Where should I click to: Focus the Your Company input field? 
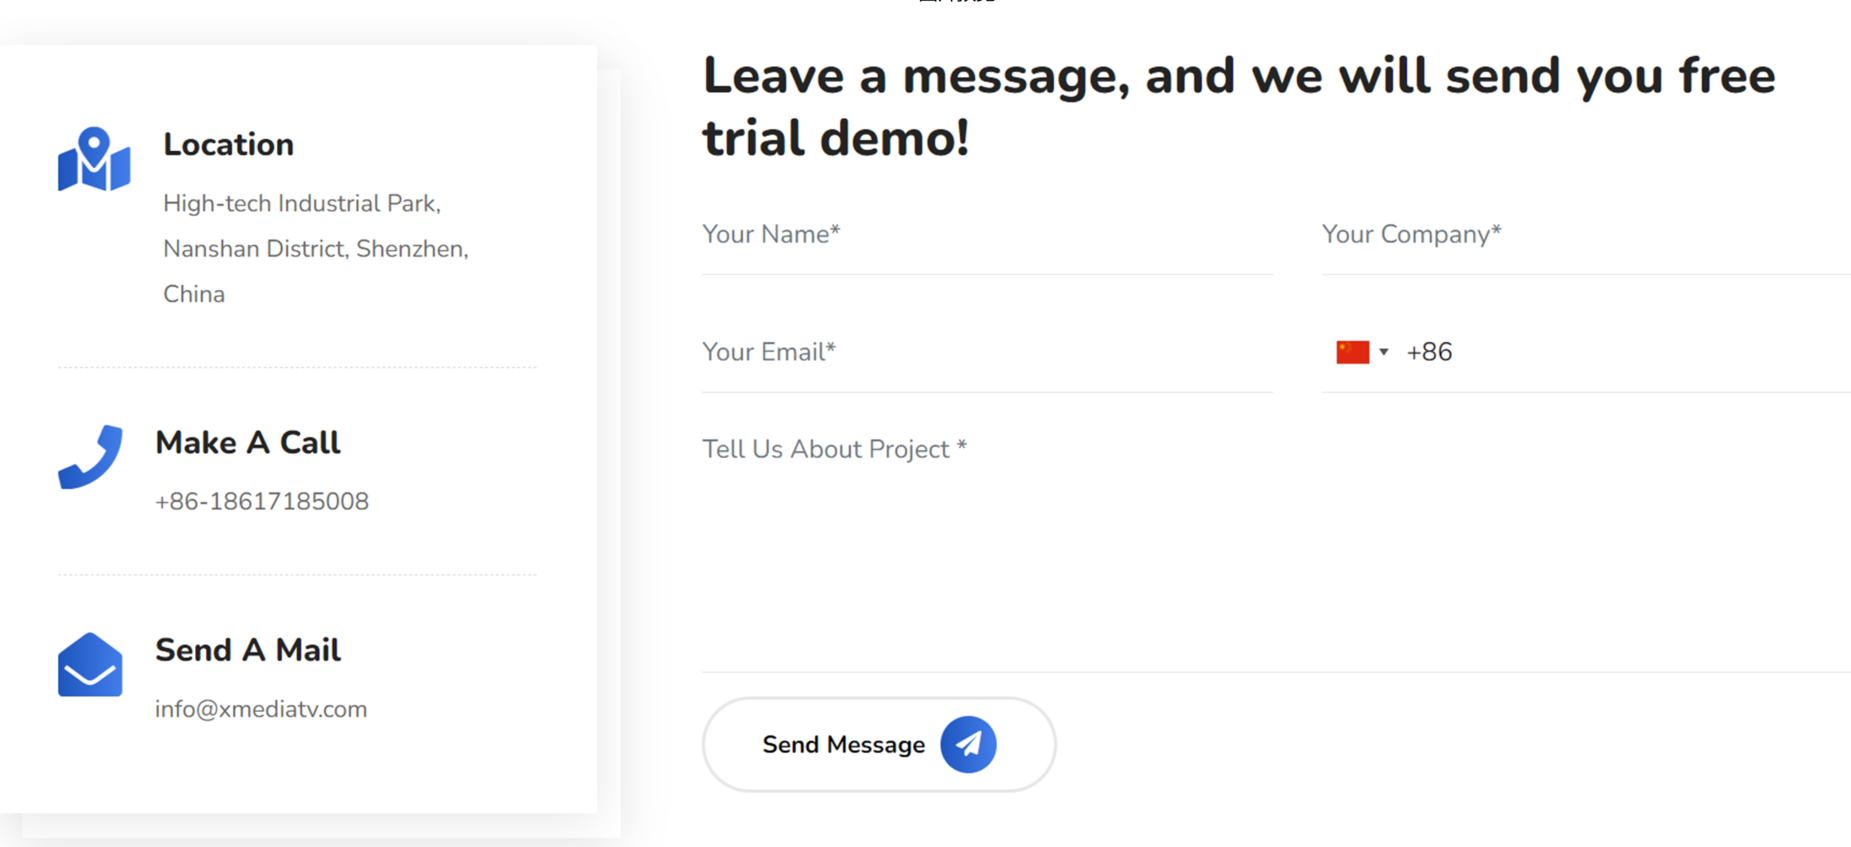(1584, 235)
